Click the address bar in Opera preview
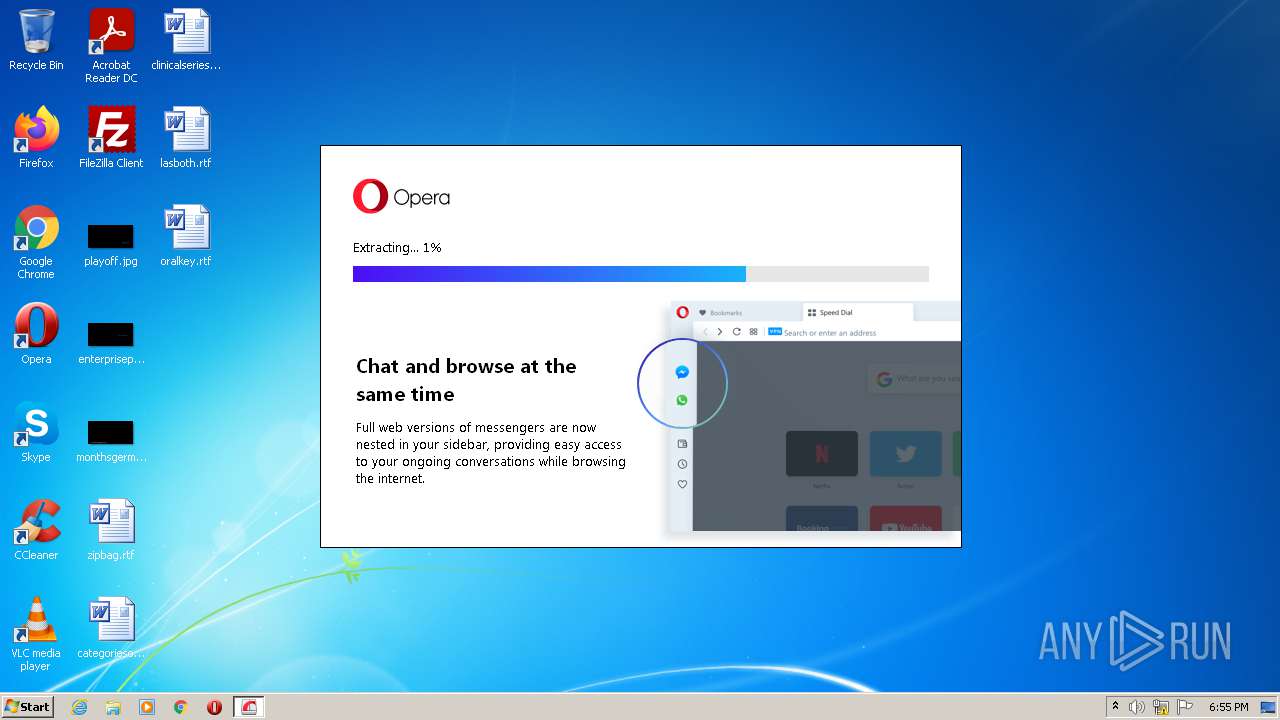 tap(863, 332)
